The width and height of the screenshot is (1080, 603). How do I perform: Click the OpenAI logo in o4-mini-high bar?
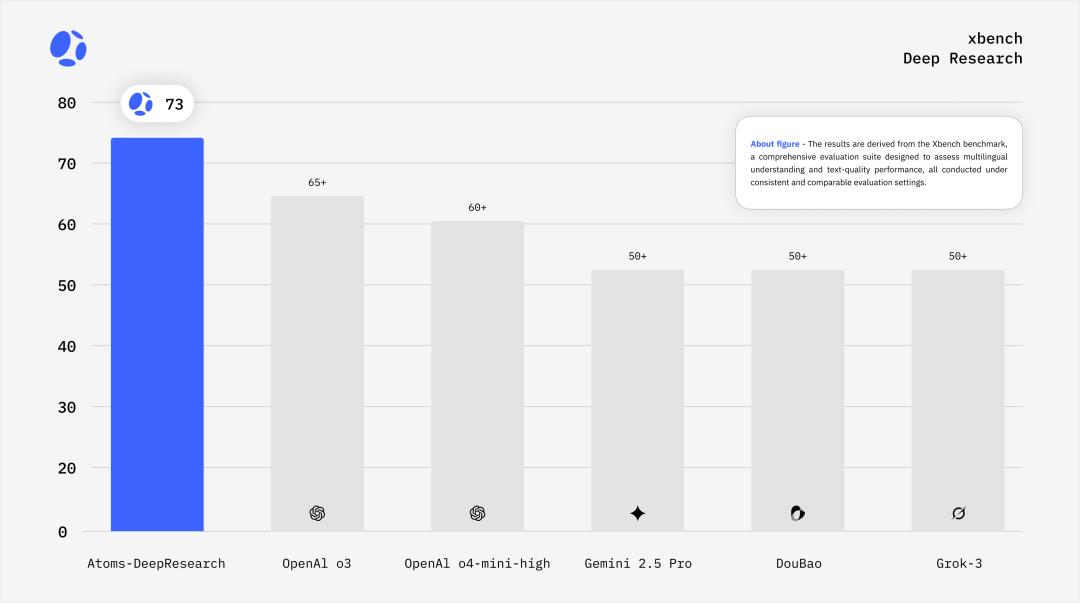477,513
